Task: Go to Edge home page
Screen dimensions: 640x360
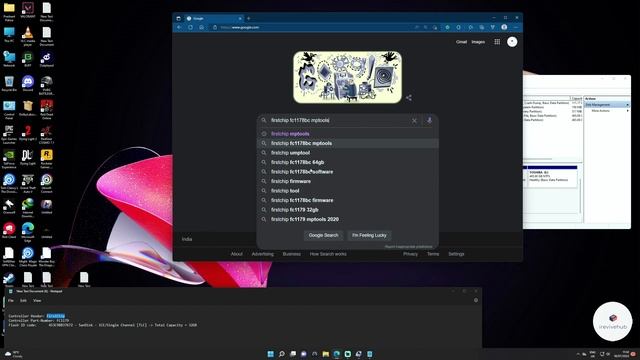Action: (201, 27)
